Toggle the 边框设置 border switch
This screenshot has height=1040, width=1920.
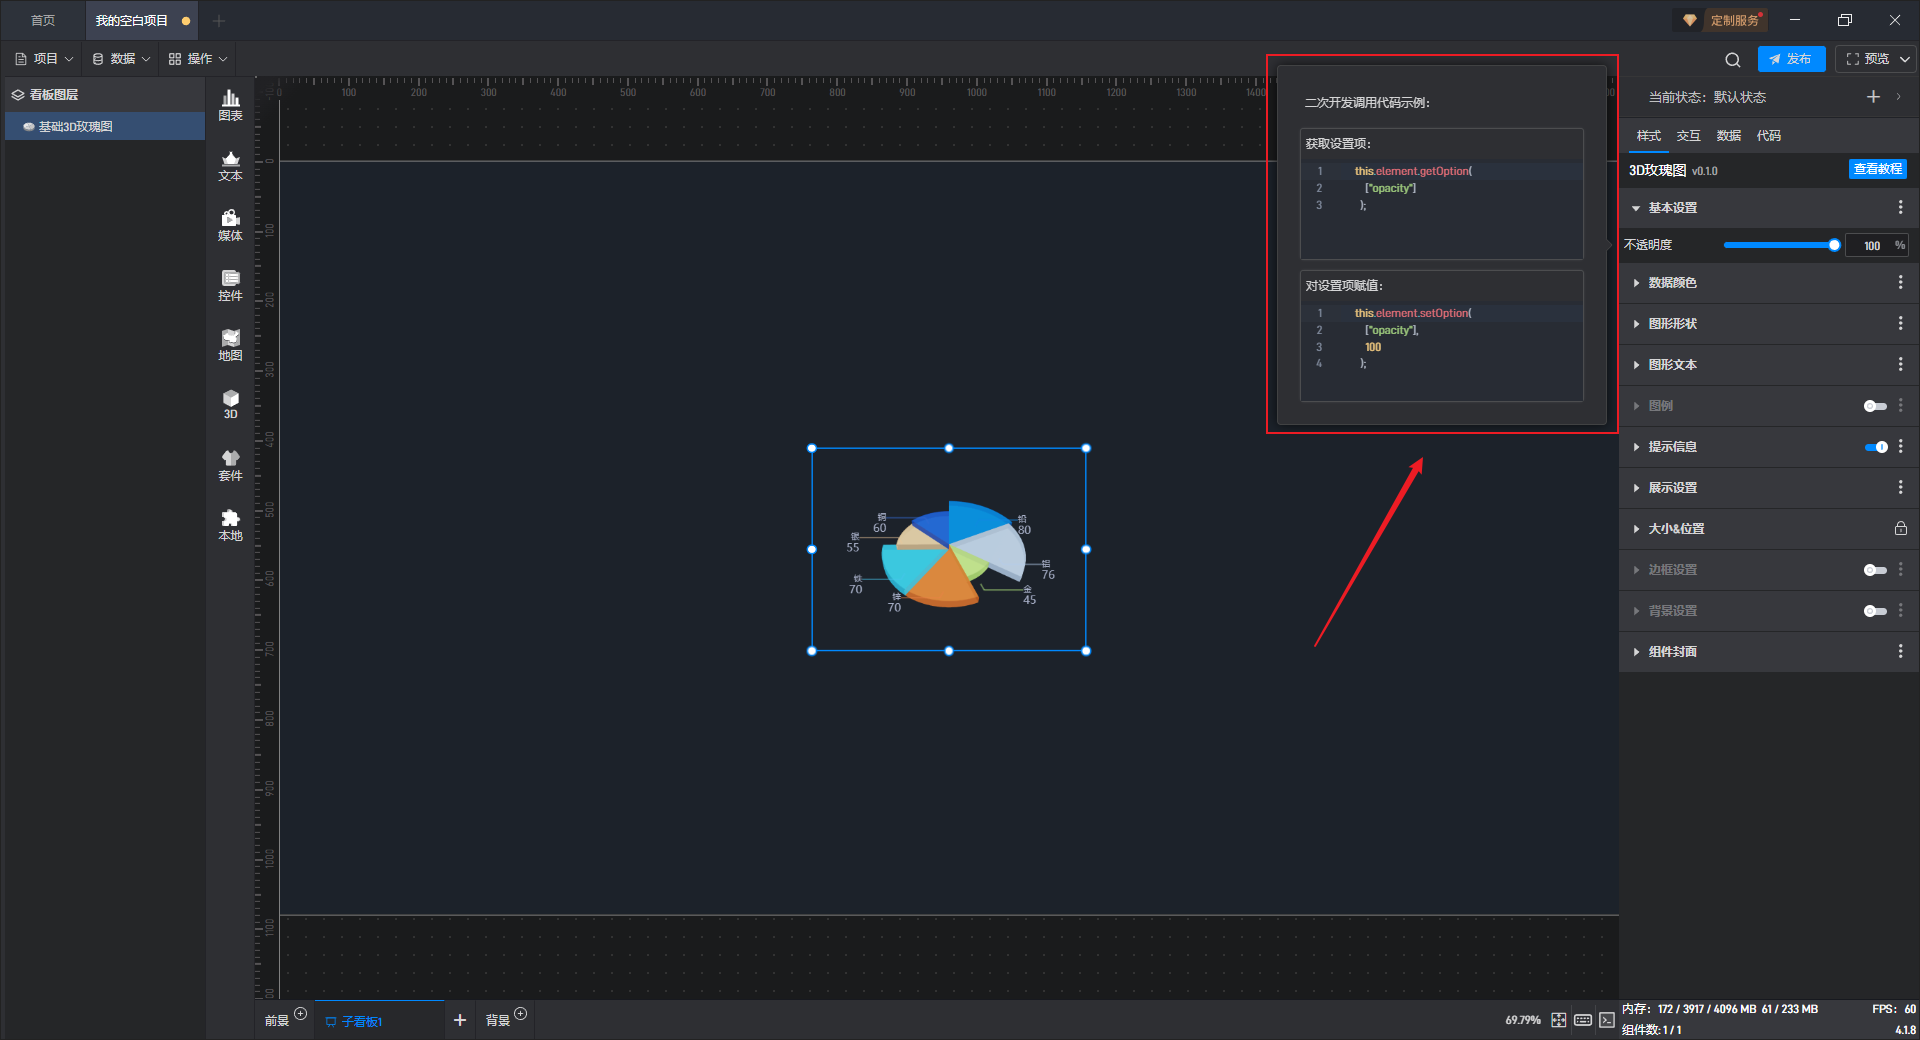click(x=1875, y=570)
